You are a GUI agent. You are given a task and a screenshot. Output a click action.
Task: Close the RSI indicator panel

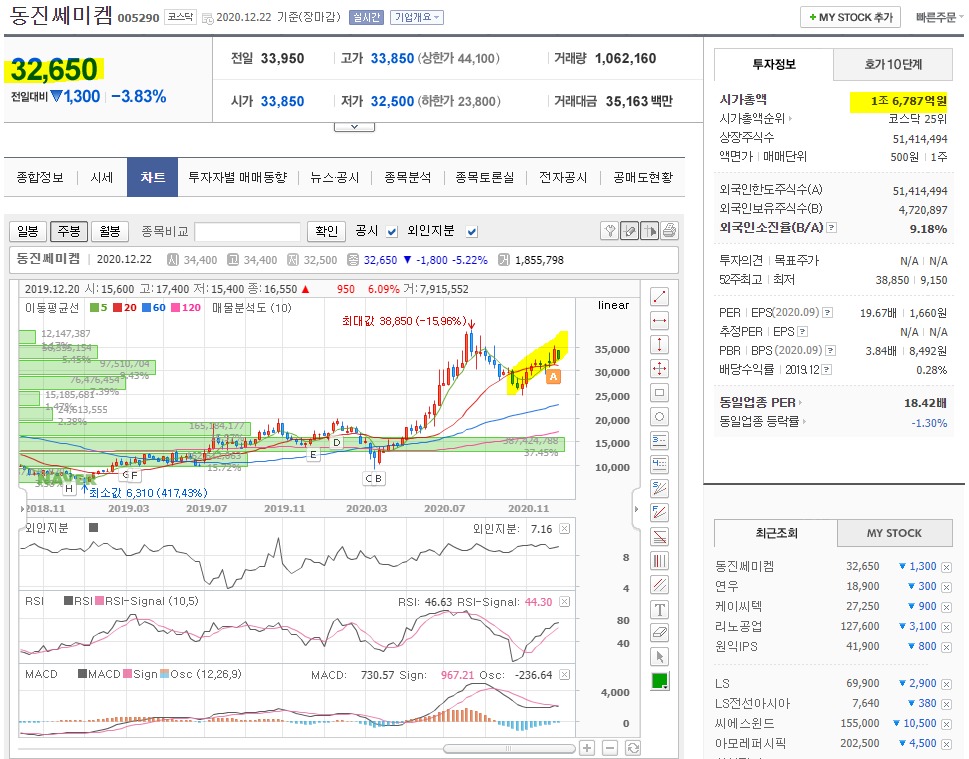coord(564,601)
